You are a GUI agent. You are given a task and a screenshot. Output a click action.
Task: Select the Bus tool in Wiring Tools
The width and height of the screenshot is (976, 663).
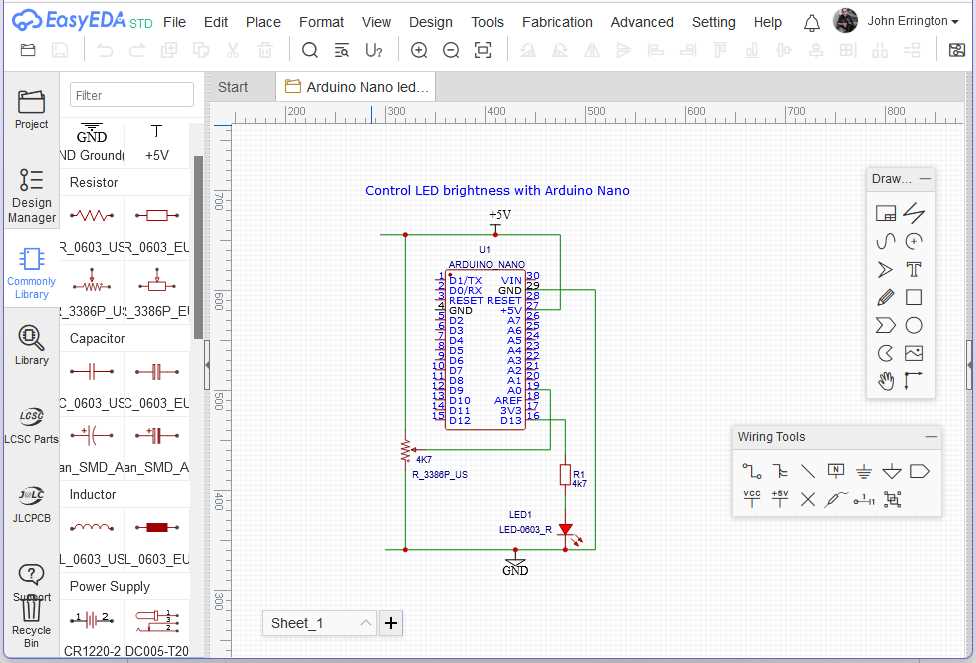point(779,471)
